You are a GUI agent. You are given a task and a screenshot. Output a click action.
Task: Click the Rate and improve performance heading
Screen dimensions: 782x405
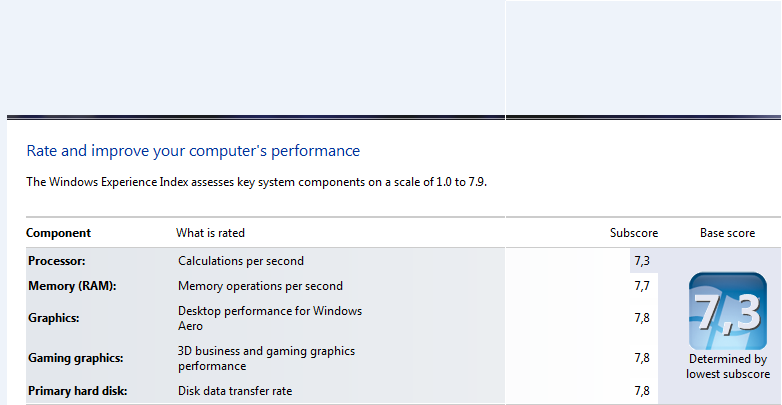tap(193, 151)
